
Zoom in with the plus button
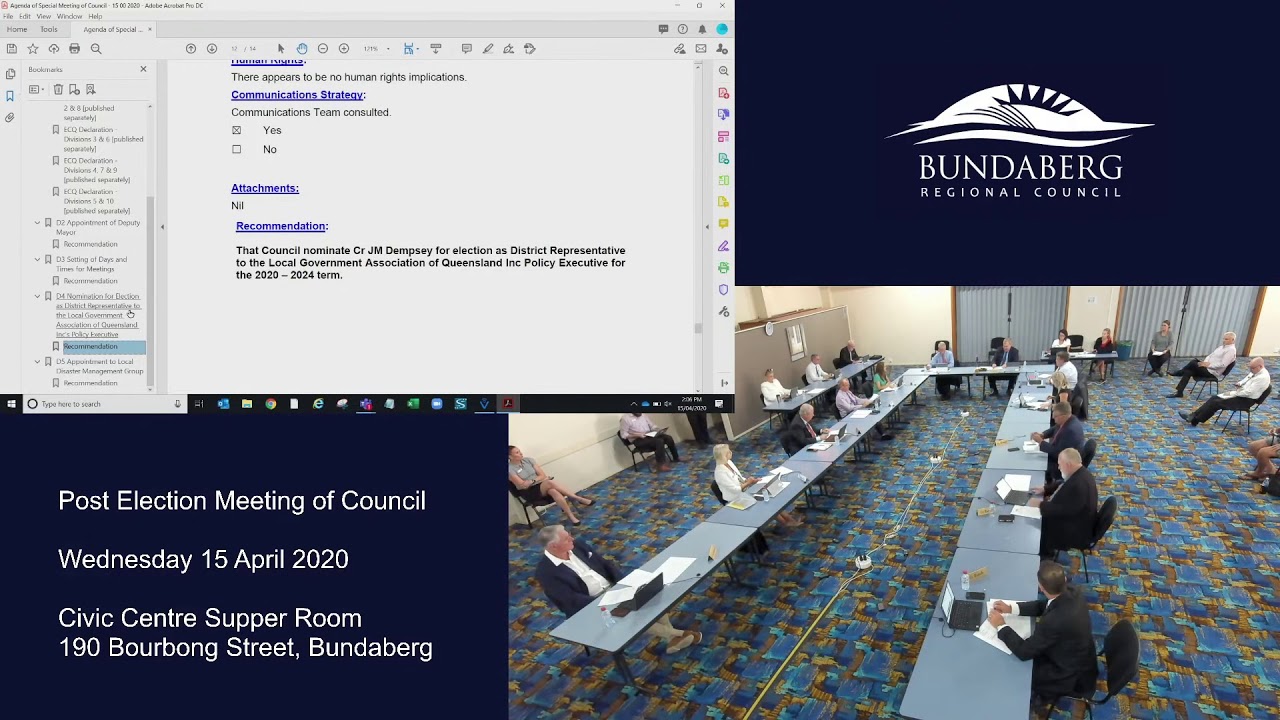click(x=344, y=48)
